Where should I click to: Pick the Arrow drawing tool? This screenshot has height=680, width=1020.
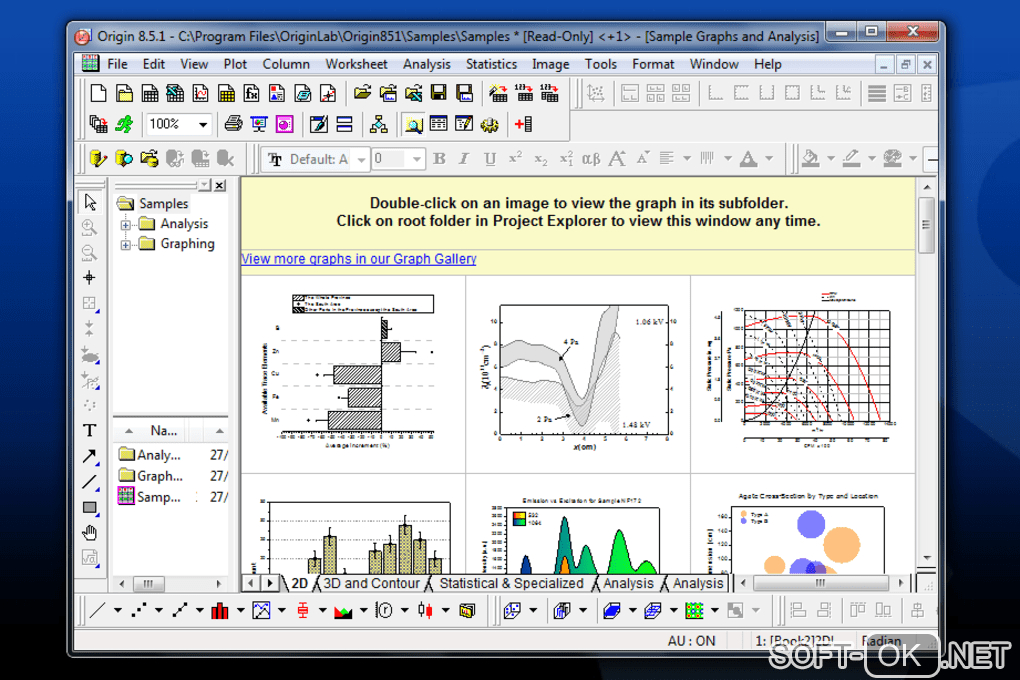[x=90, y=456]
